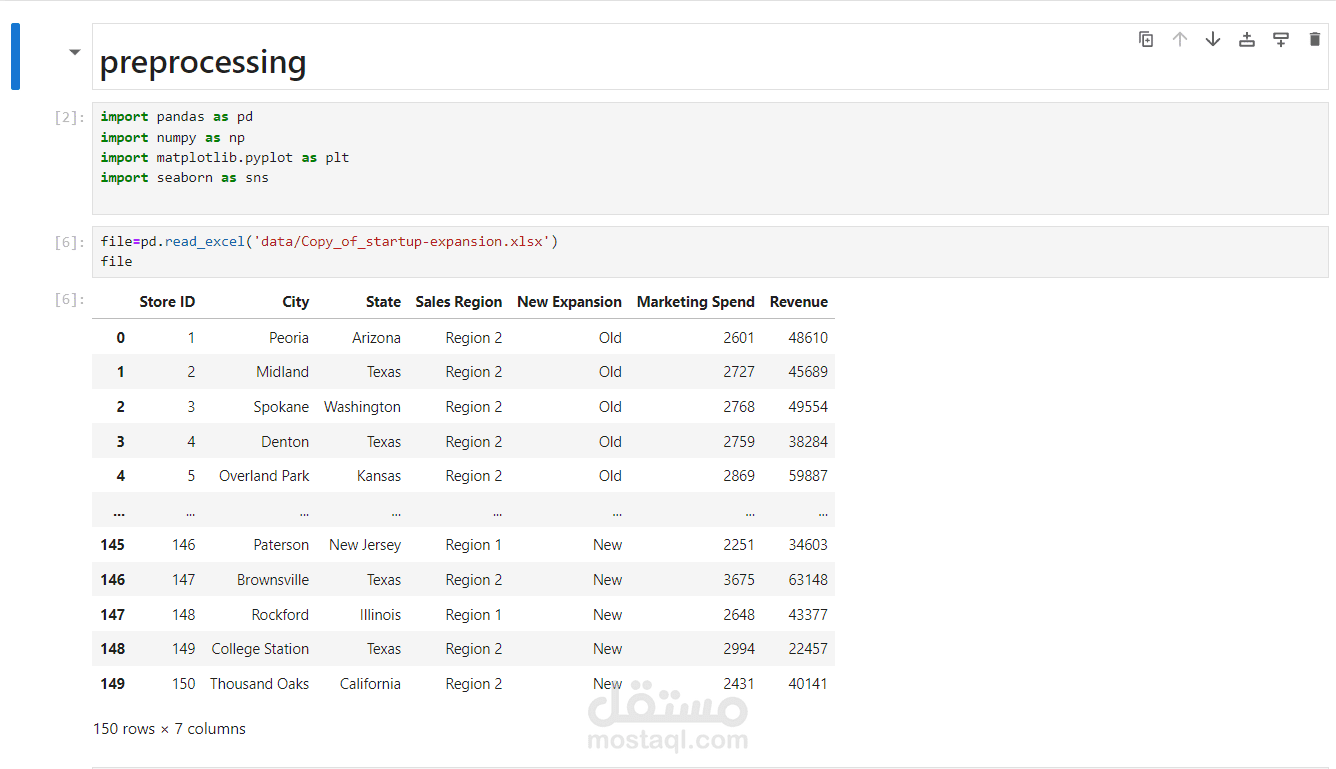Insert a cell below icon
Screen dimensions: 1336x769
point(1281,39)
